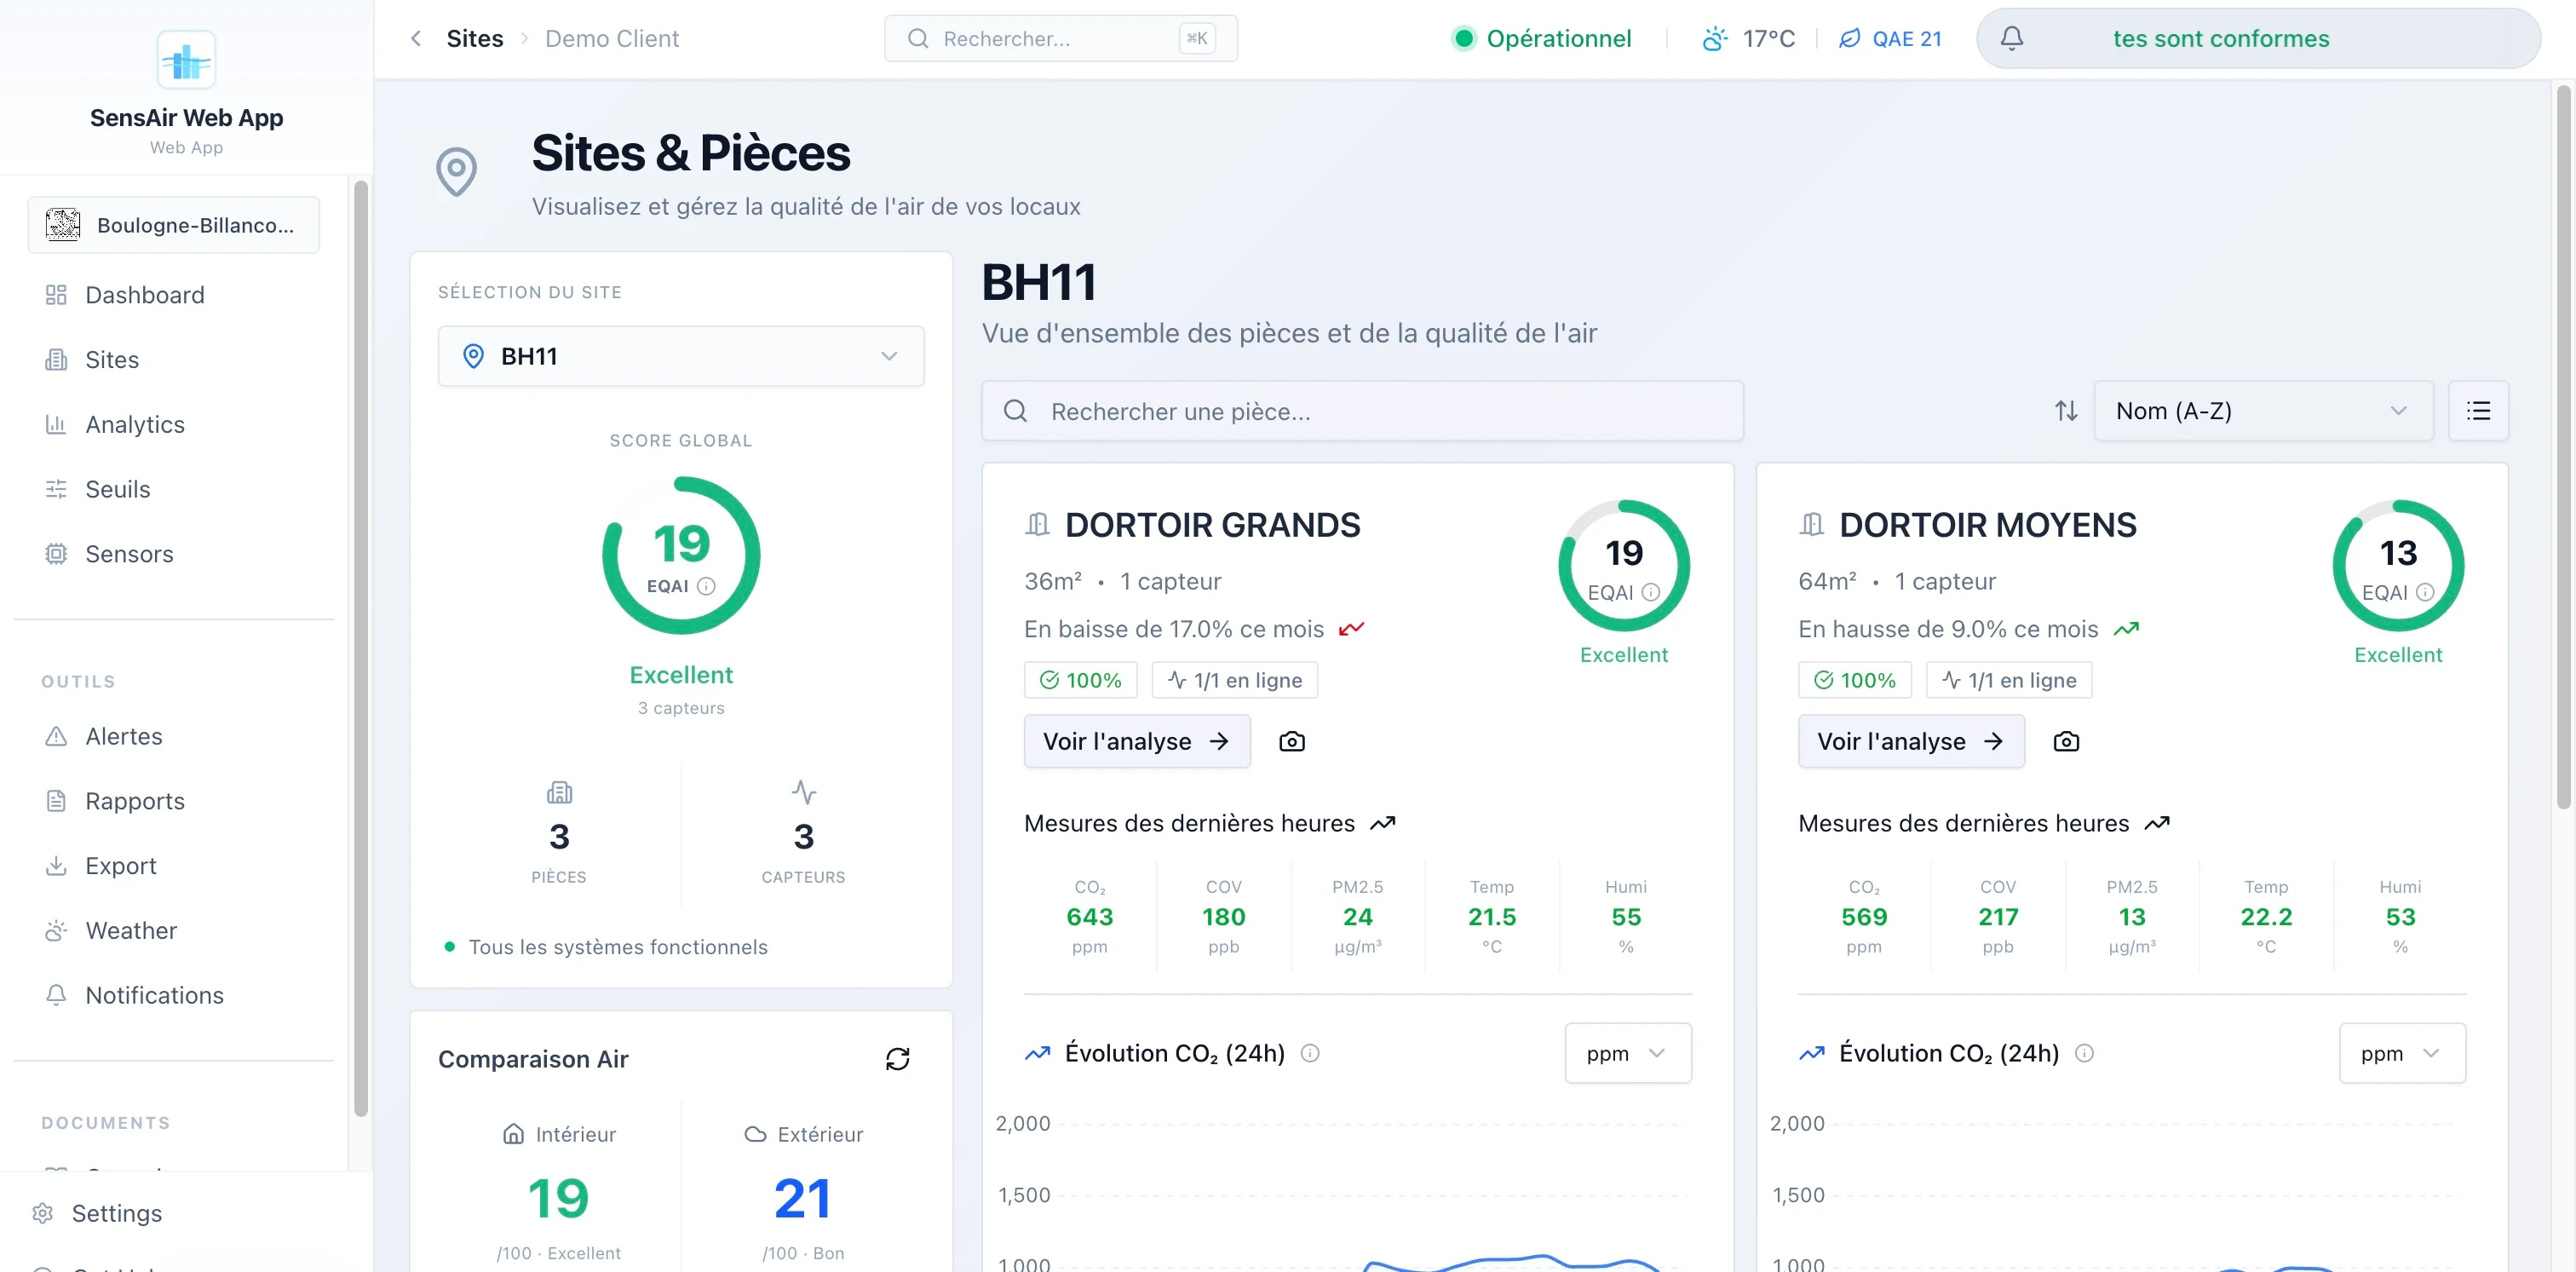This screenshot has width=2576, height=1272.
Task: Click the Sites & Pièces location pin icon
Action: click(x=456, y=172)
